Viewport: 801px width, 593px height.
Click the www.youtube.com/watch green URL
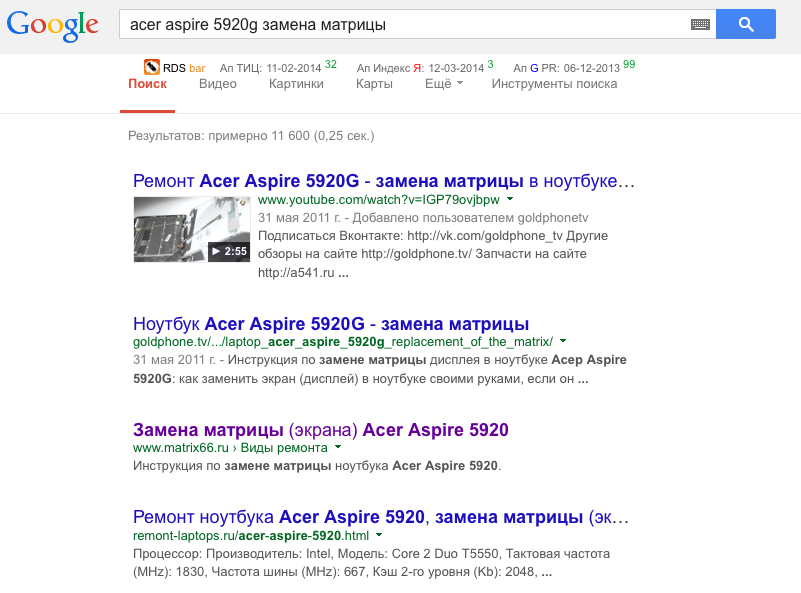pos(379,200)
